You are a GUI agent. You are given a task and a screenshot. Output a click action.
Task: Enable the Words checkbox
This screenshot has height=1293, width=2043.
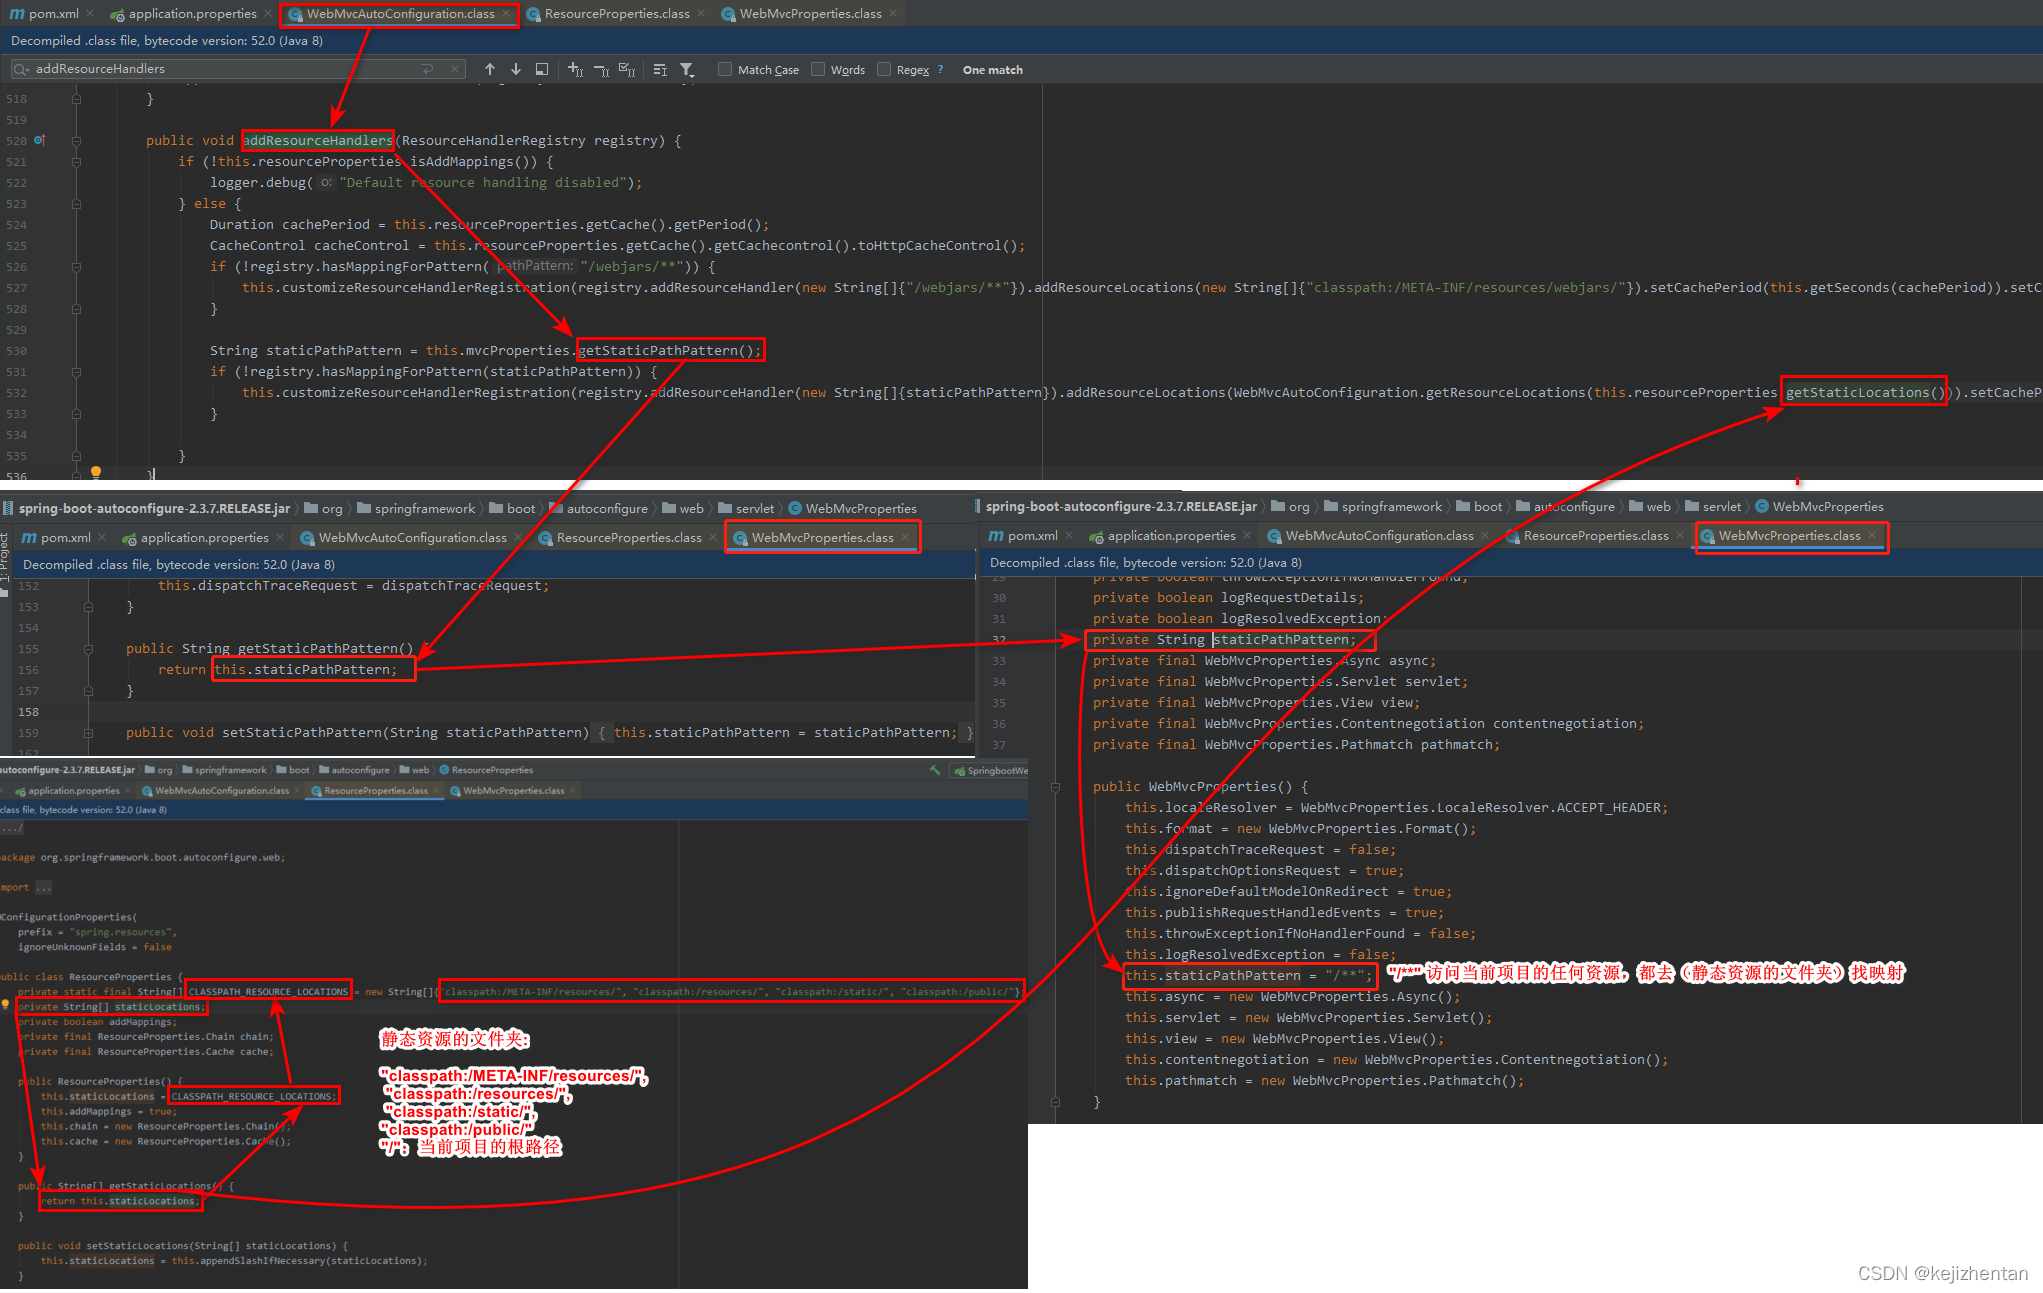click(818, 69)
